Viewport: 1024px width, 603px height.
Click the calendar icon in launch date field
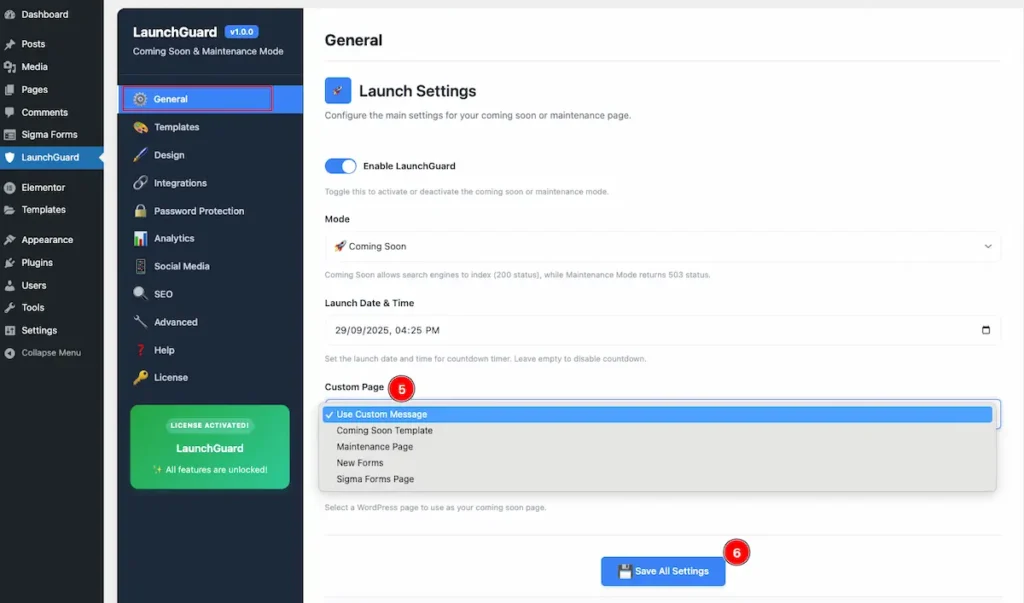point(985,330)
